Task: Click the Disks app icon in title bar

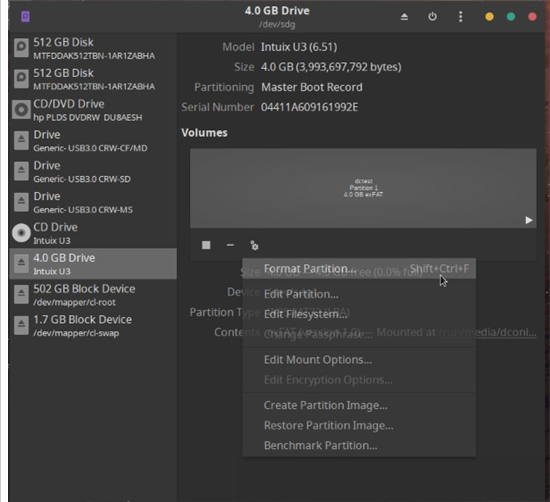Action: click(x=25, y=16)
